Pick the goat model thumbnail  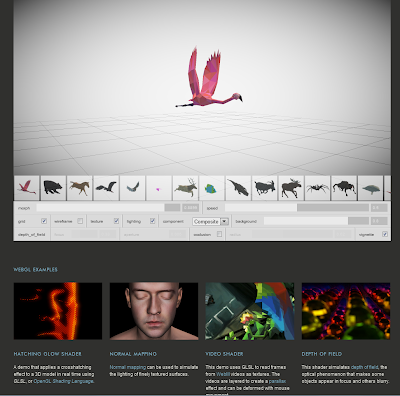(265, 188)
